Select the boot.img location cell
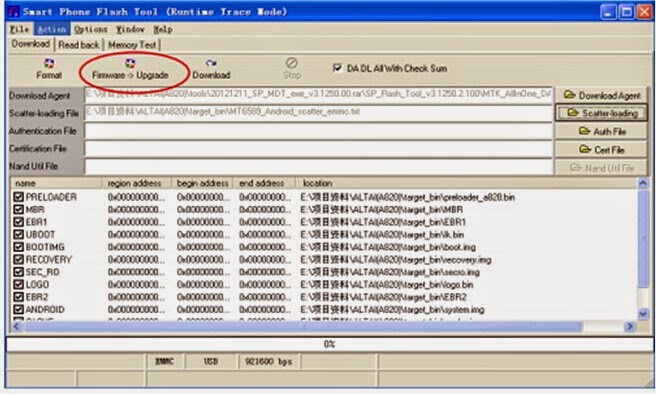 coord(388,247)
